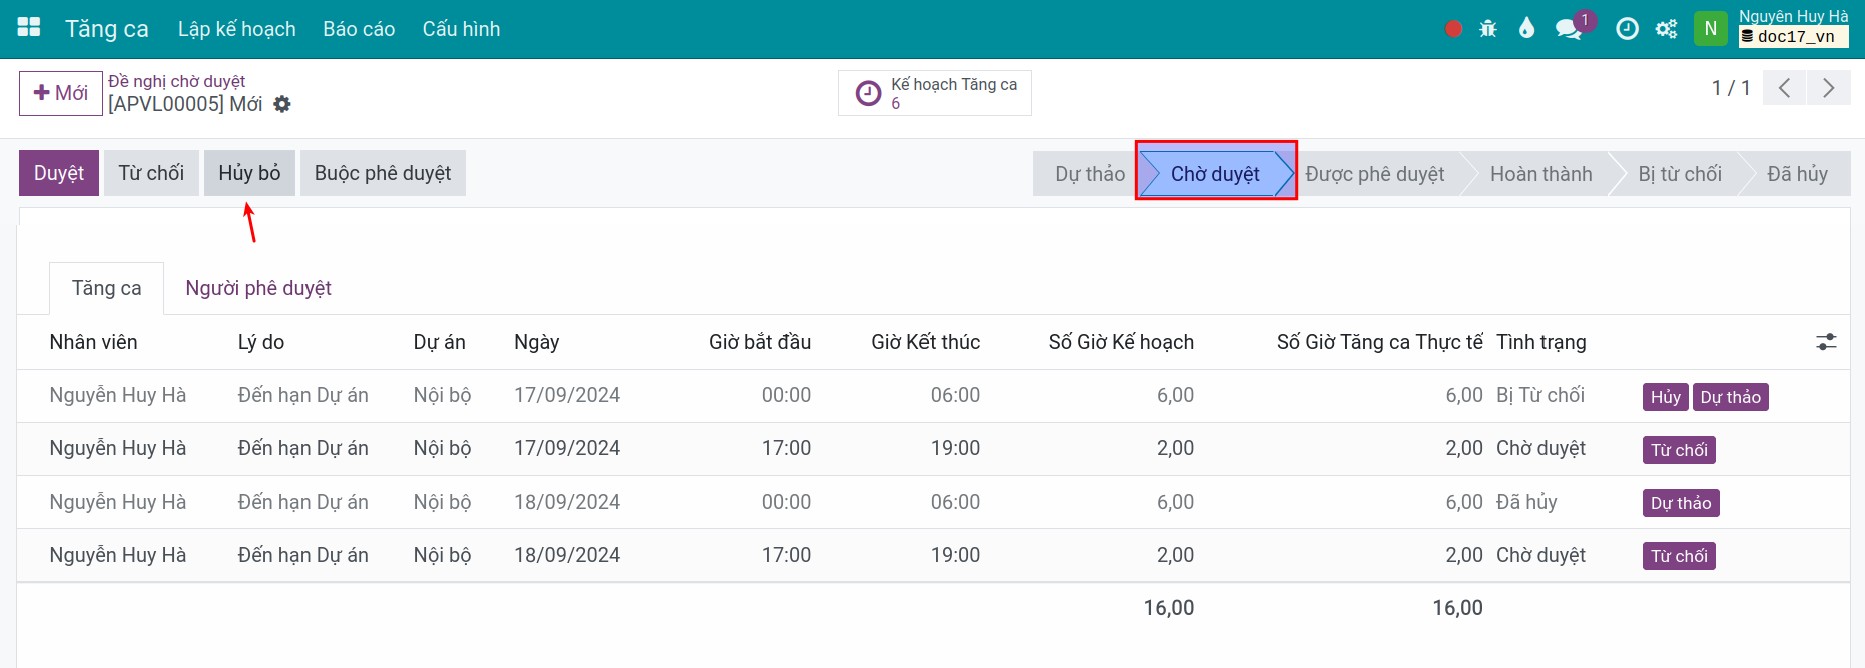
Task: Sort by Ngày column header
Action: click(536, 342)
